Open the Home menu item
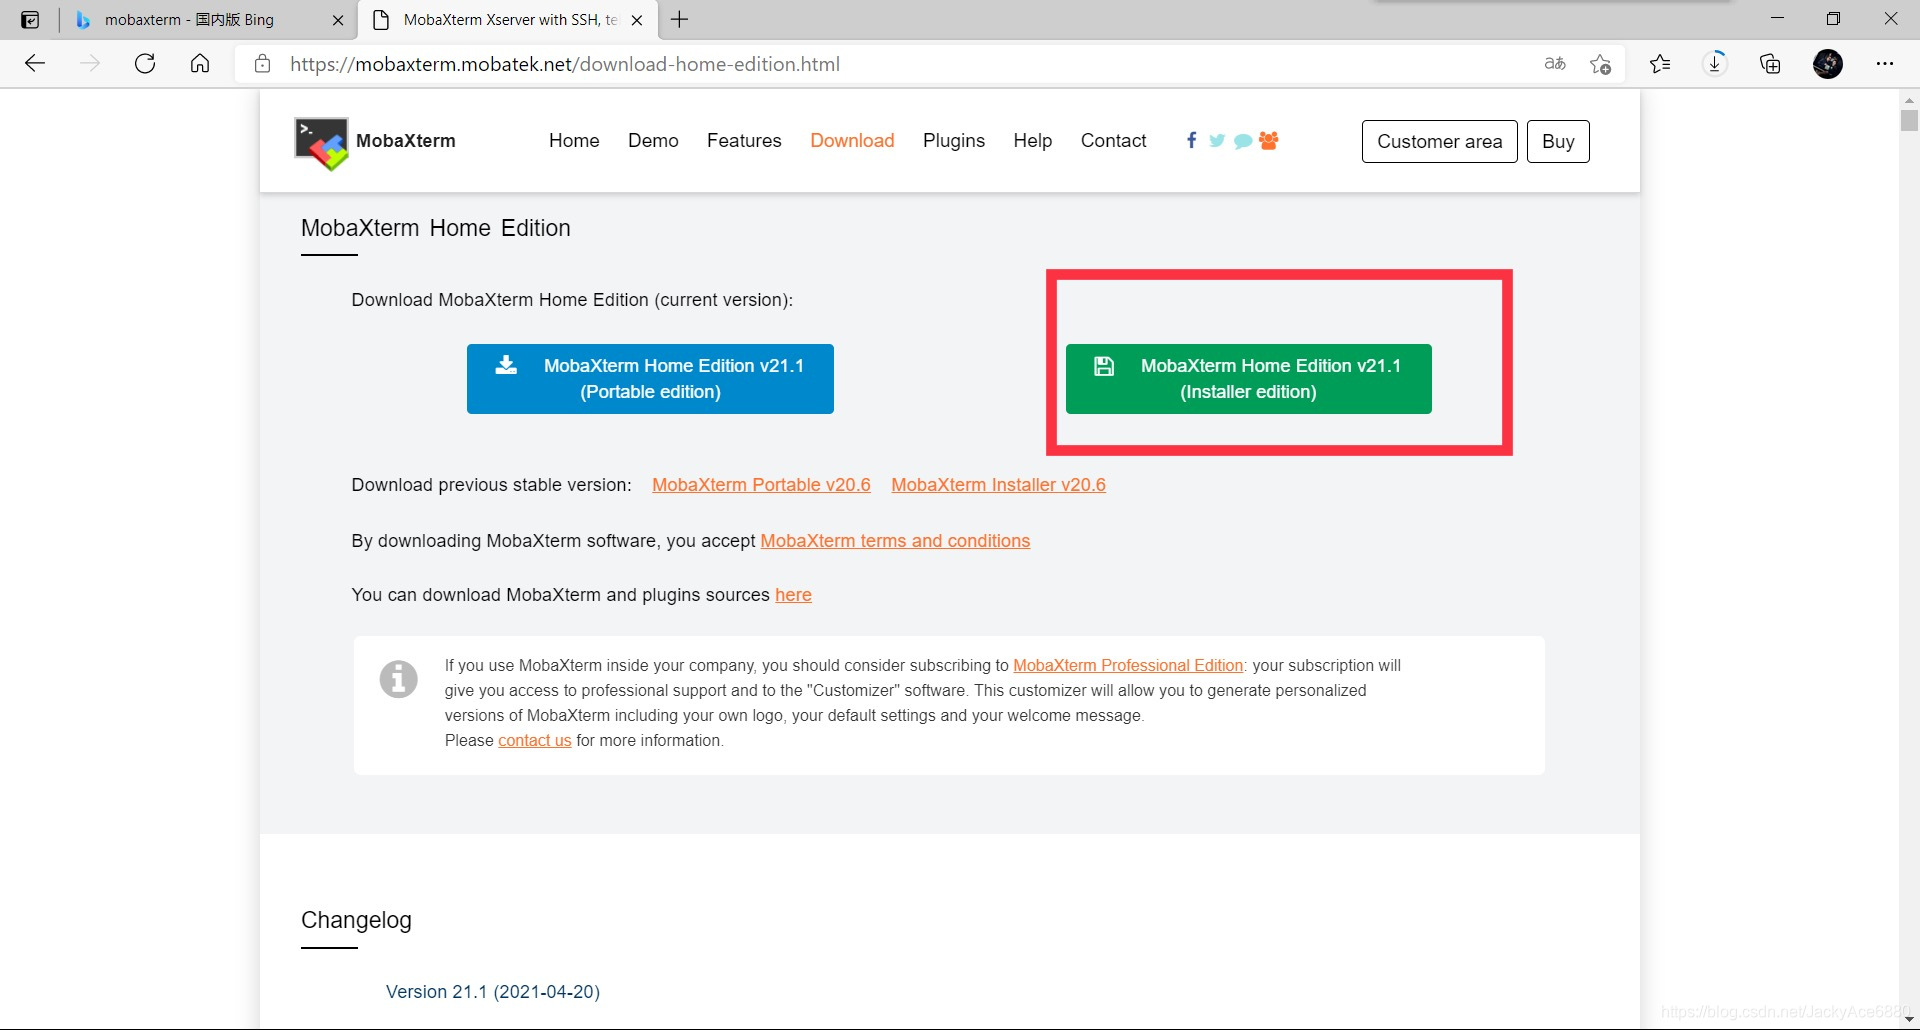This screenshot has width=1920, height=1030. tap(574, 141)
